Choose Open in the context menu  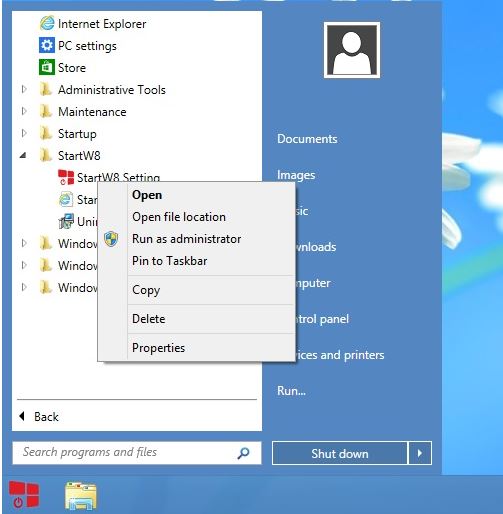pos(211,195)
